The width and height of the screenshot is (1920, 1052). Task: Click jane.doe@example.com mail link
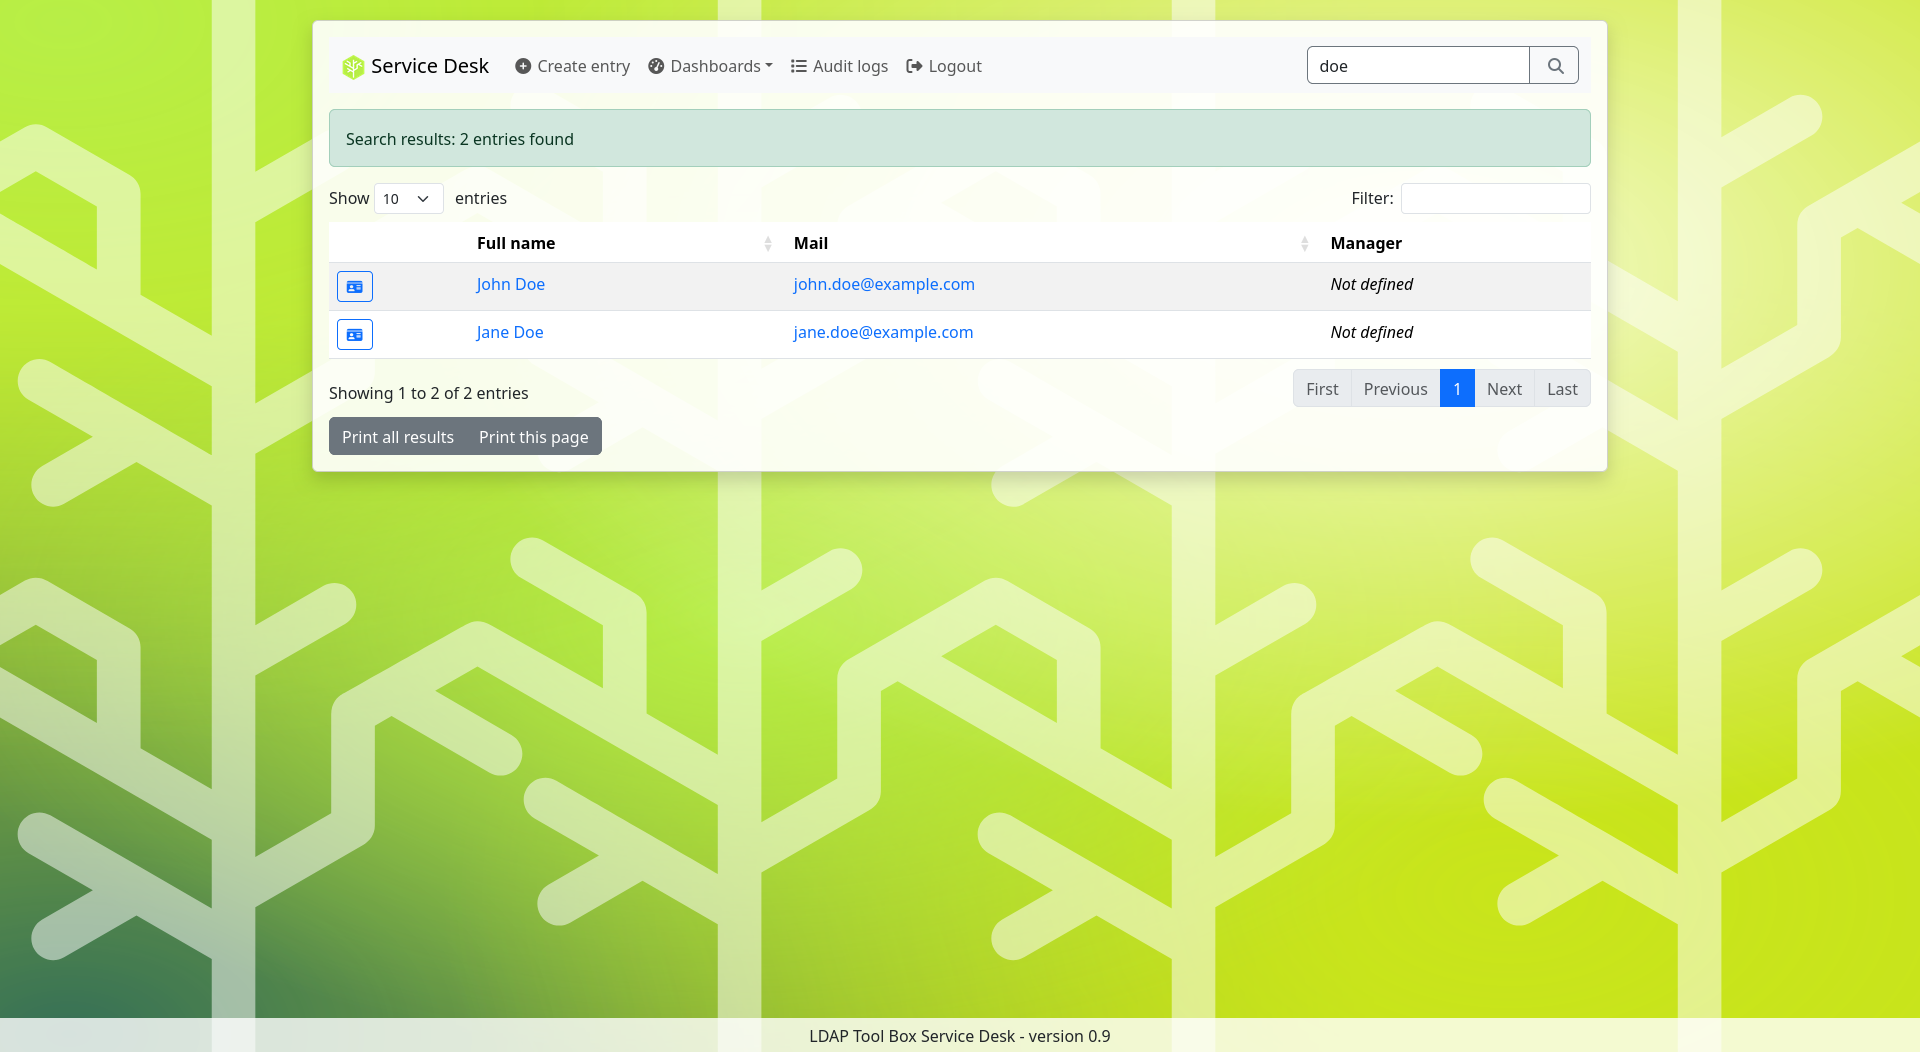pos(883,332)
